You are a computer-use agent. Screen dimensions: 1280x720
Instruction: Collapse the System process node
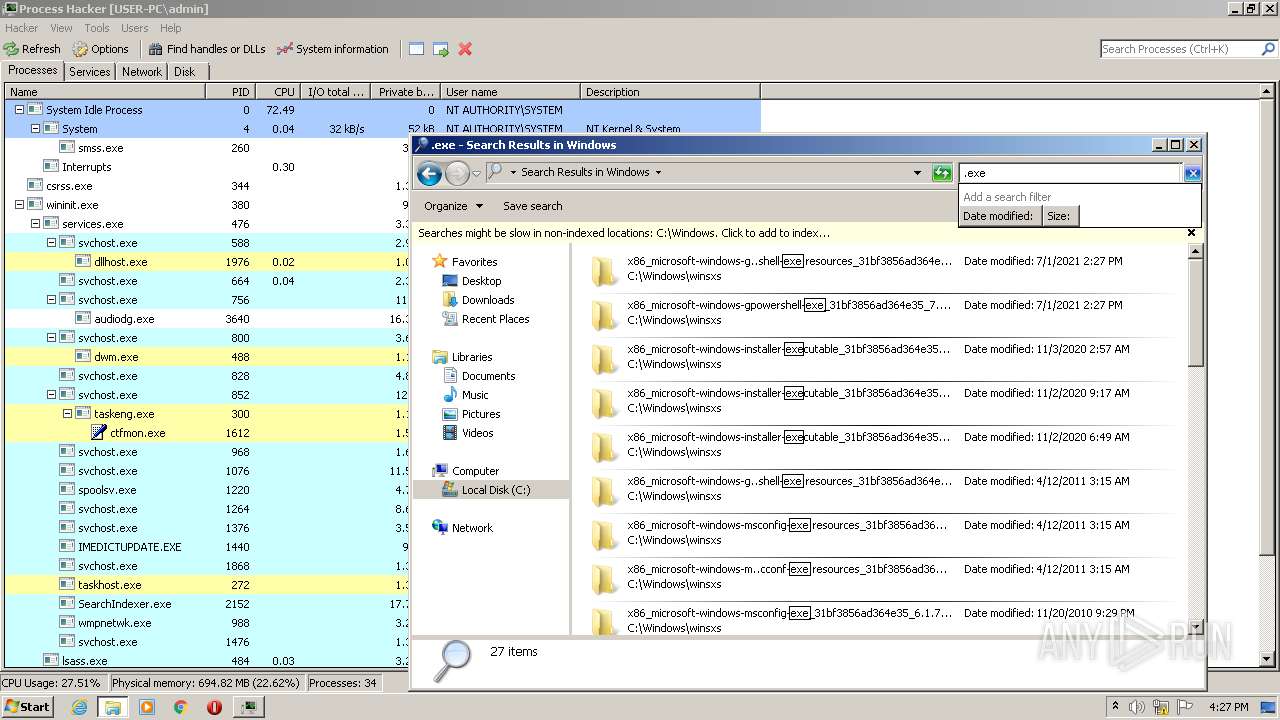click(35, 129)
